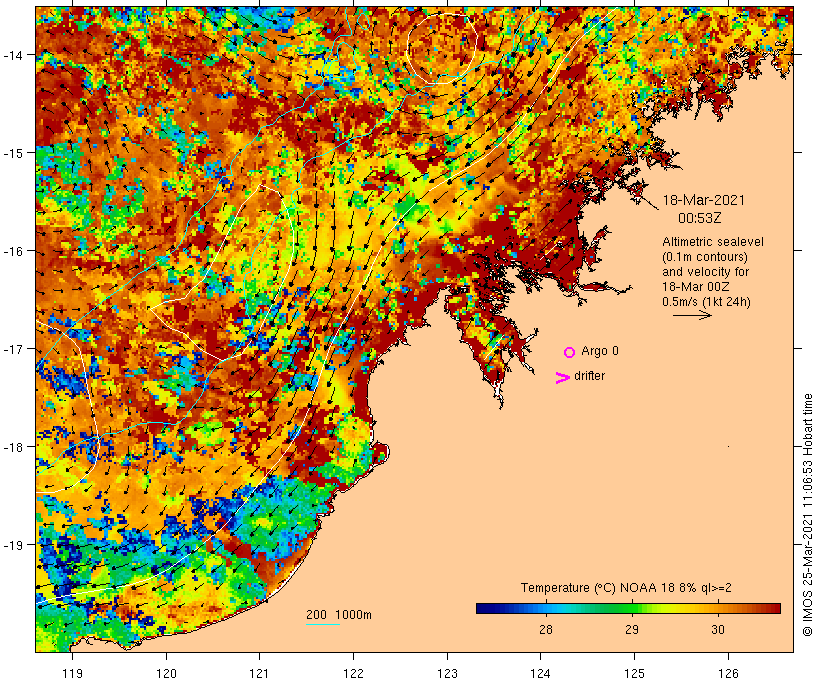Click the date text 18-Mar-2021
Image resolution: width=820 pixels, height=680 pixels.
703,200
